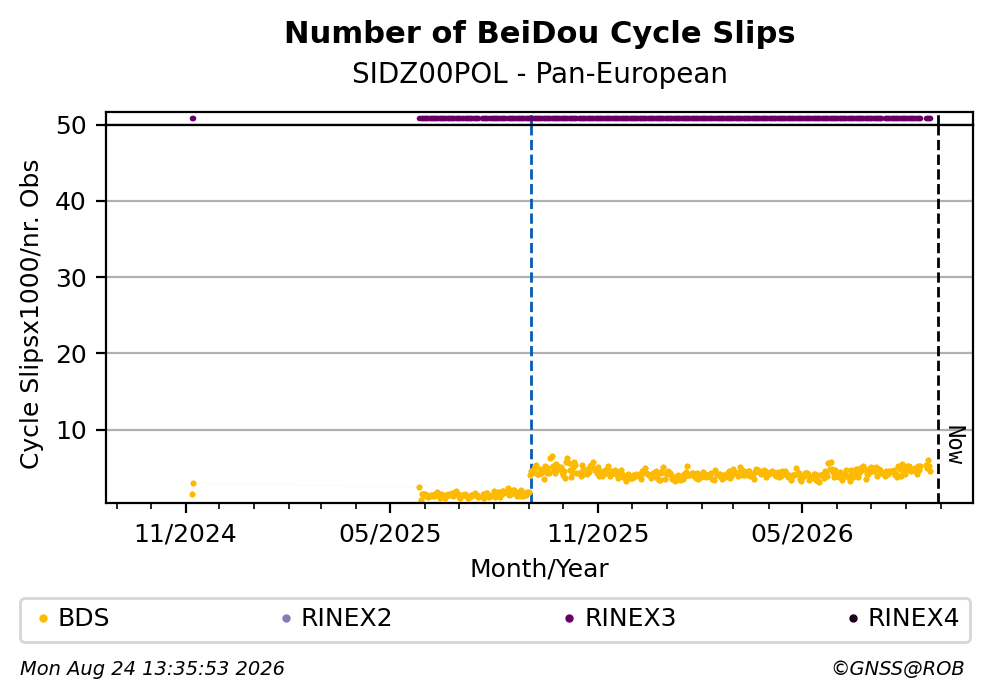Select the RINEX4 legend label
Screen dimensions: 993x699
(x=913, y=618)
